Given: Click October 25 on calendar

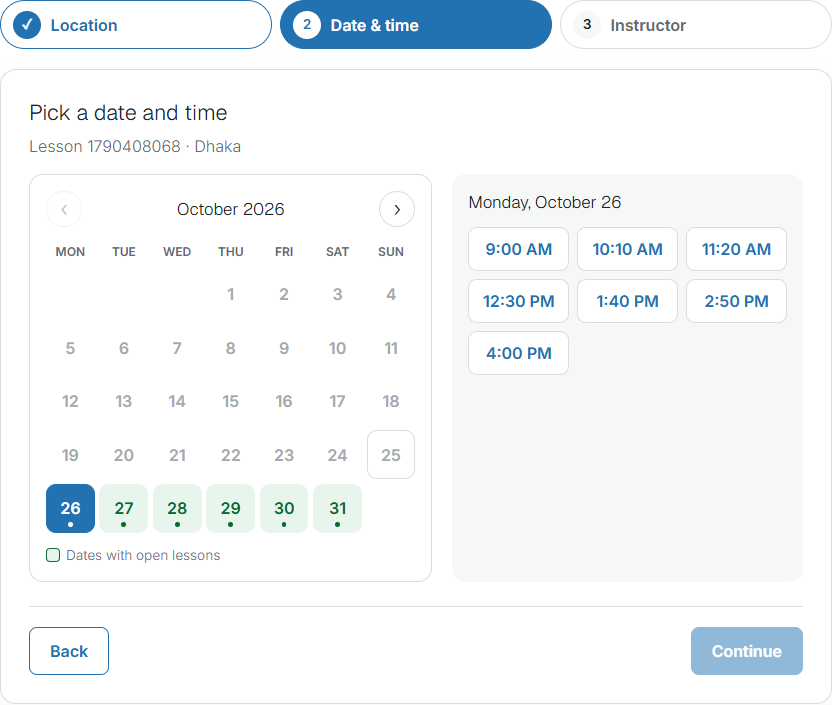Looking at the screenshot, I should 391,455.
